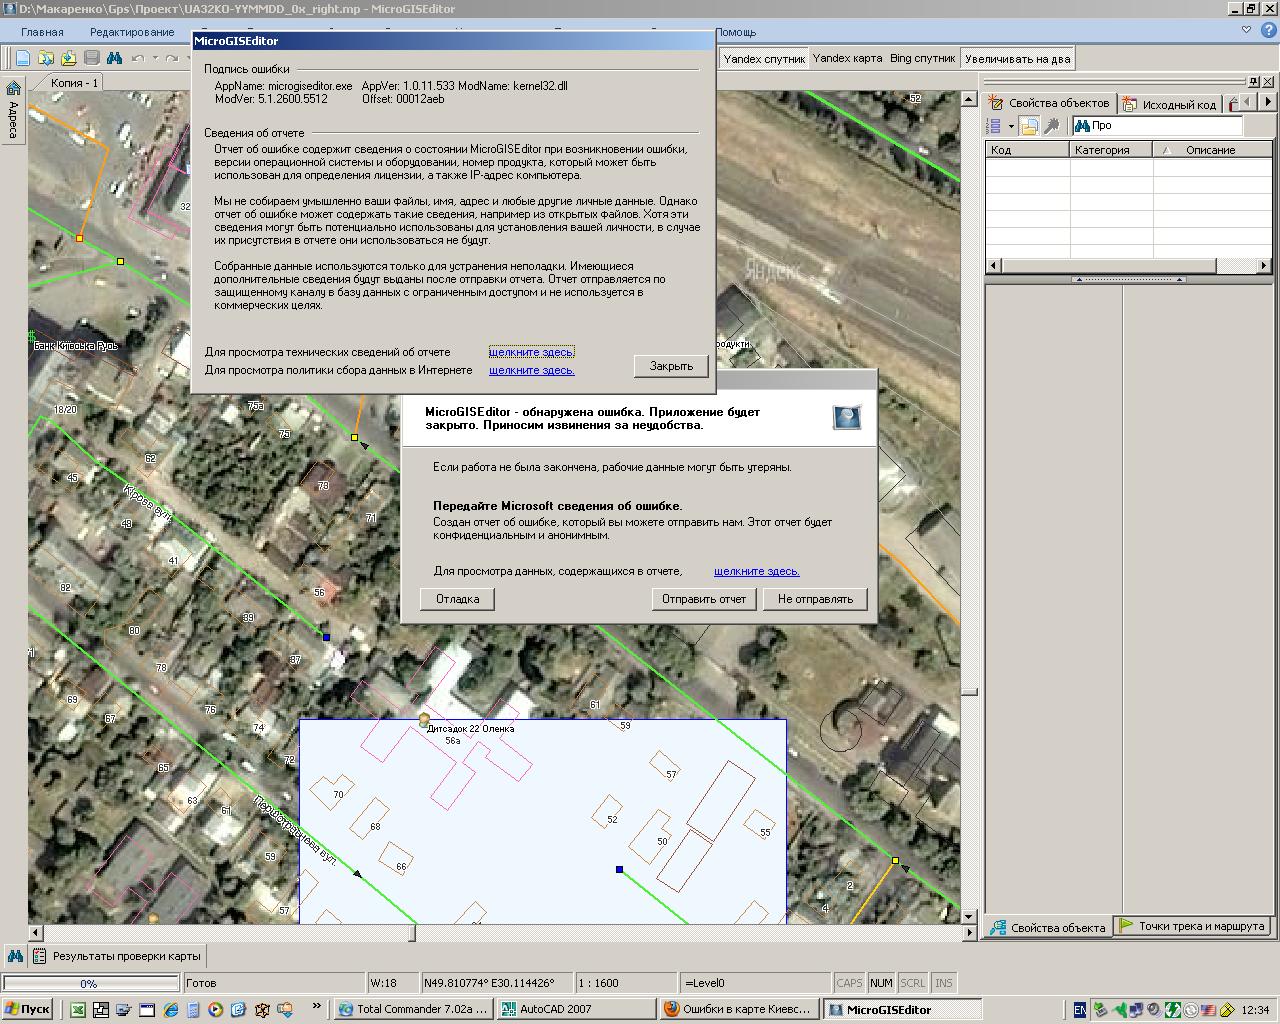This screenshot has height=1024, width=1280.
Task: Click the binoculars search icon in main toolbar
Action: click(114, 58)
